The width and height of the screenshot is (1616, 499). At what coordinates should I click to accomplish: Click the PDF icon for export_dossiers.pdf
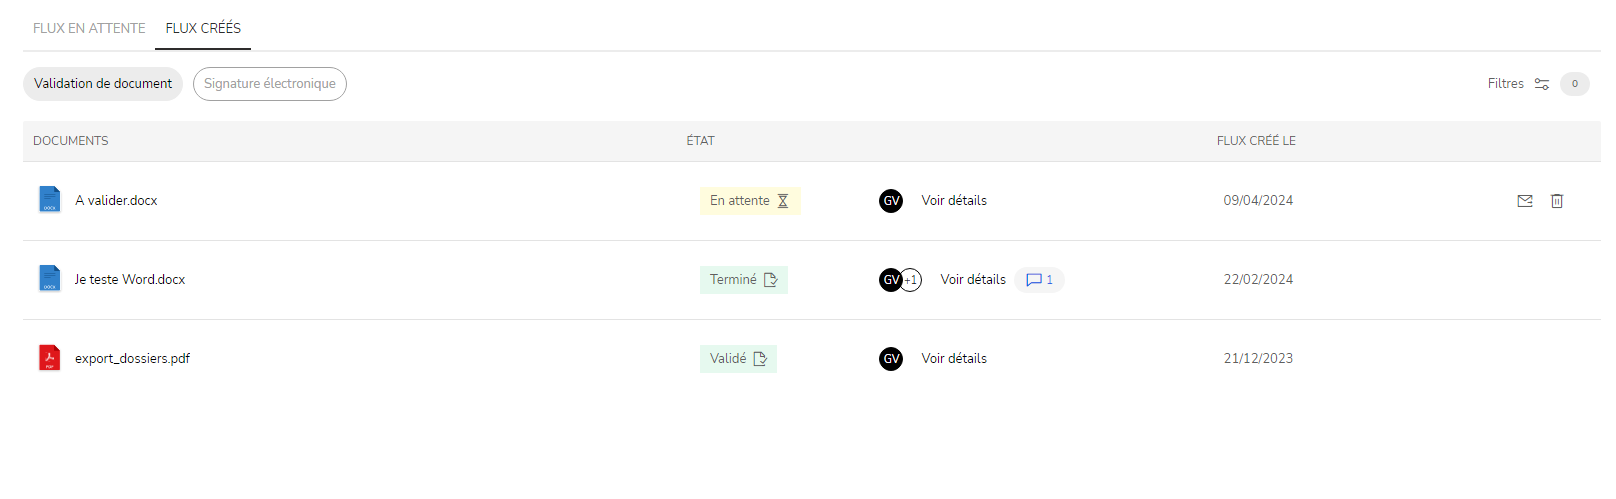click(49, 357)
